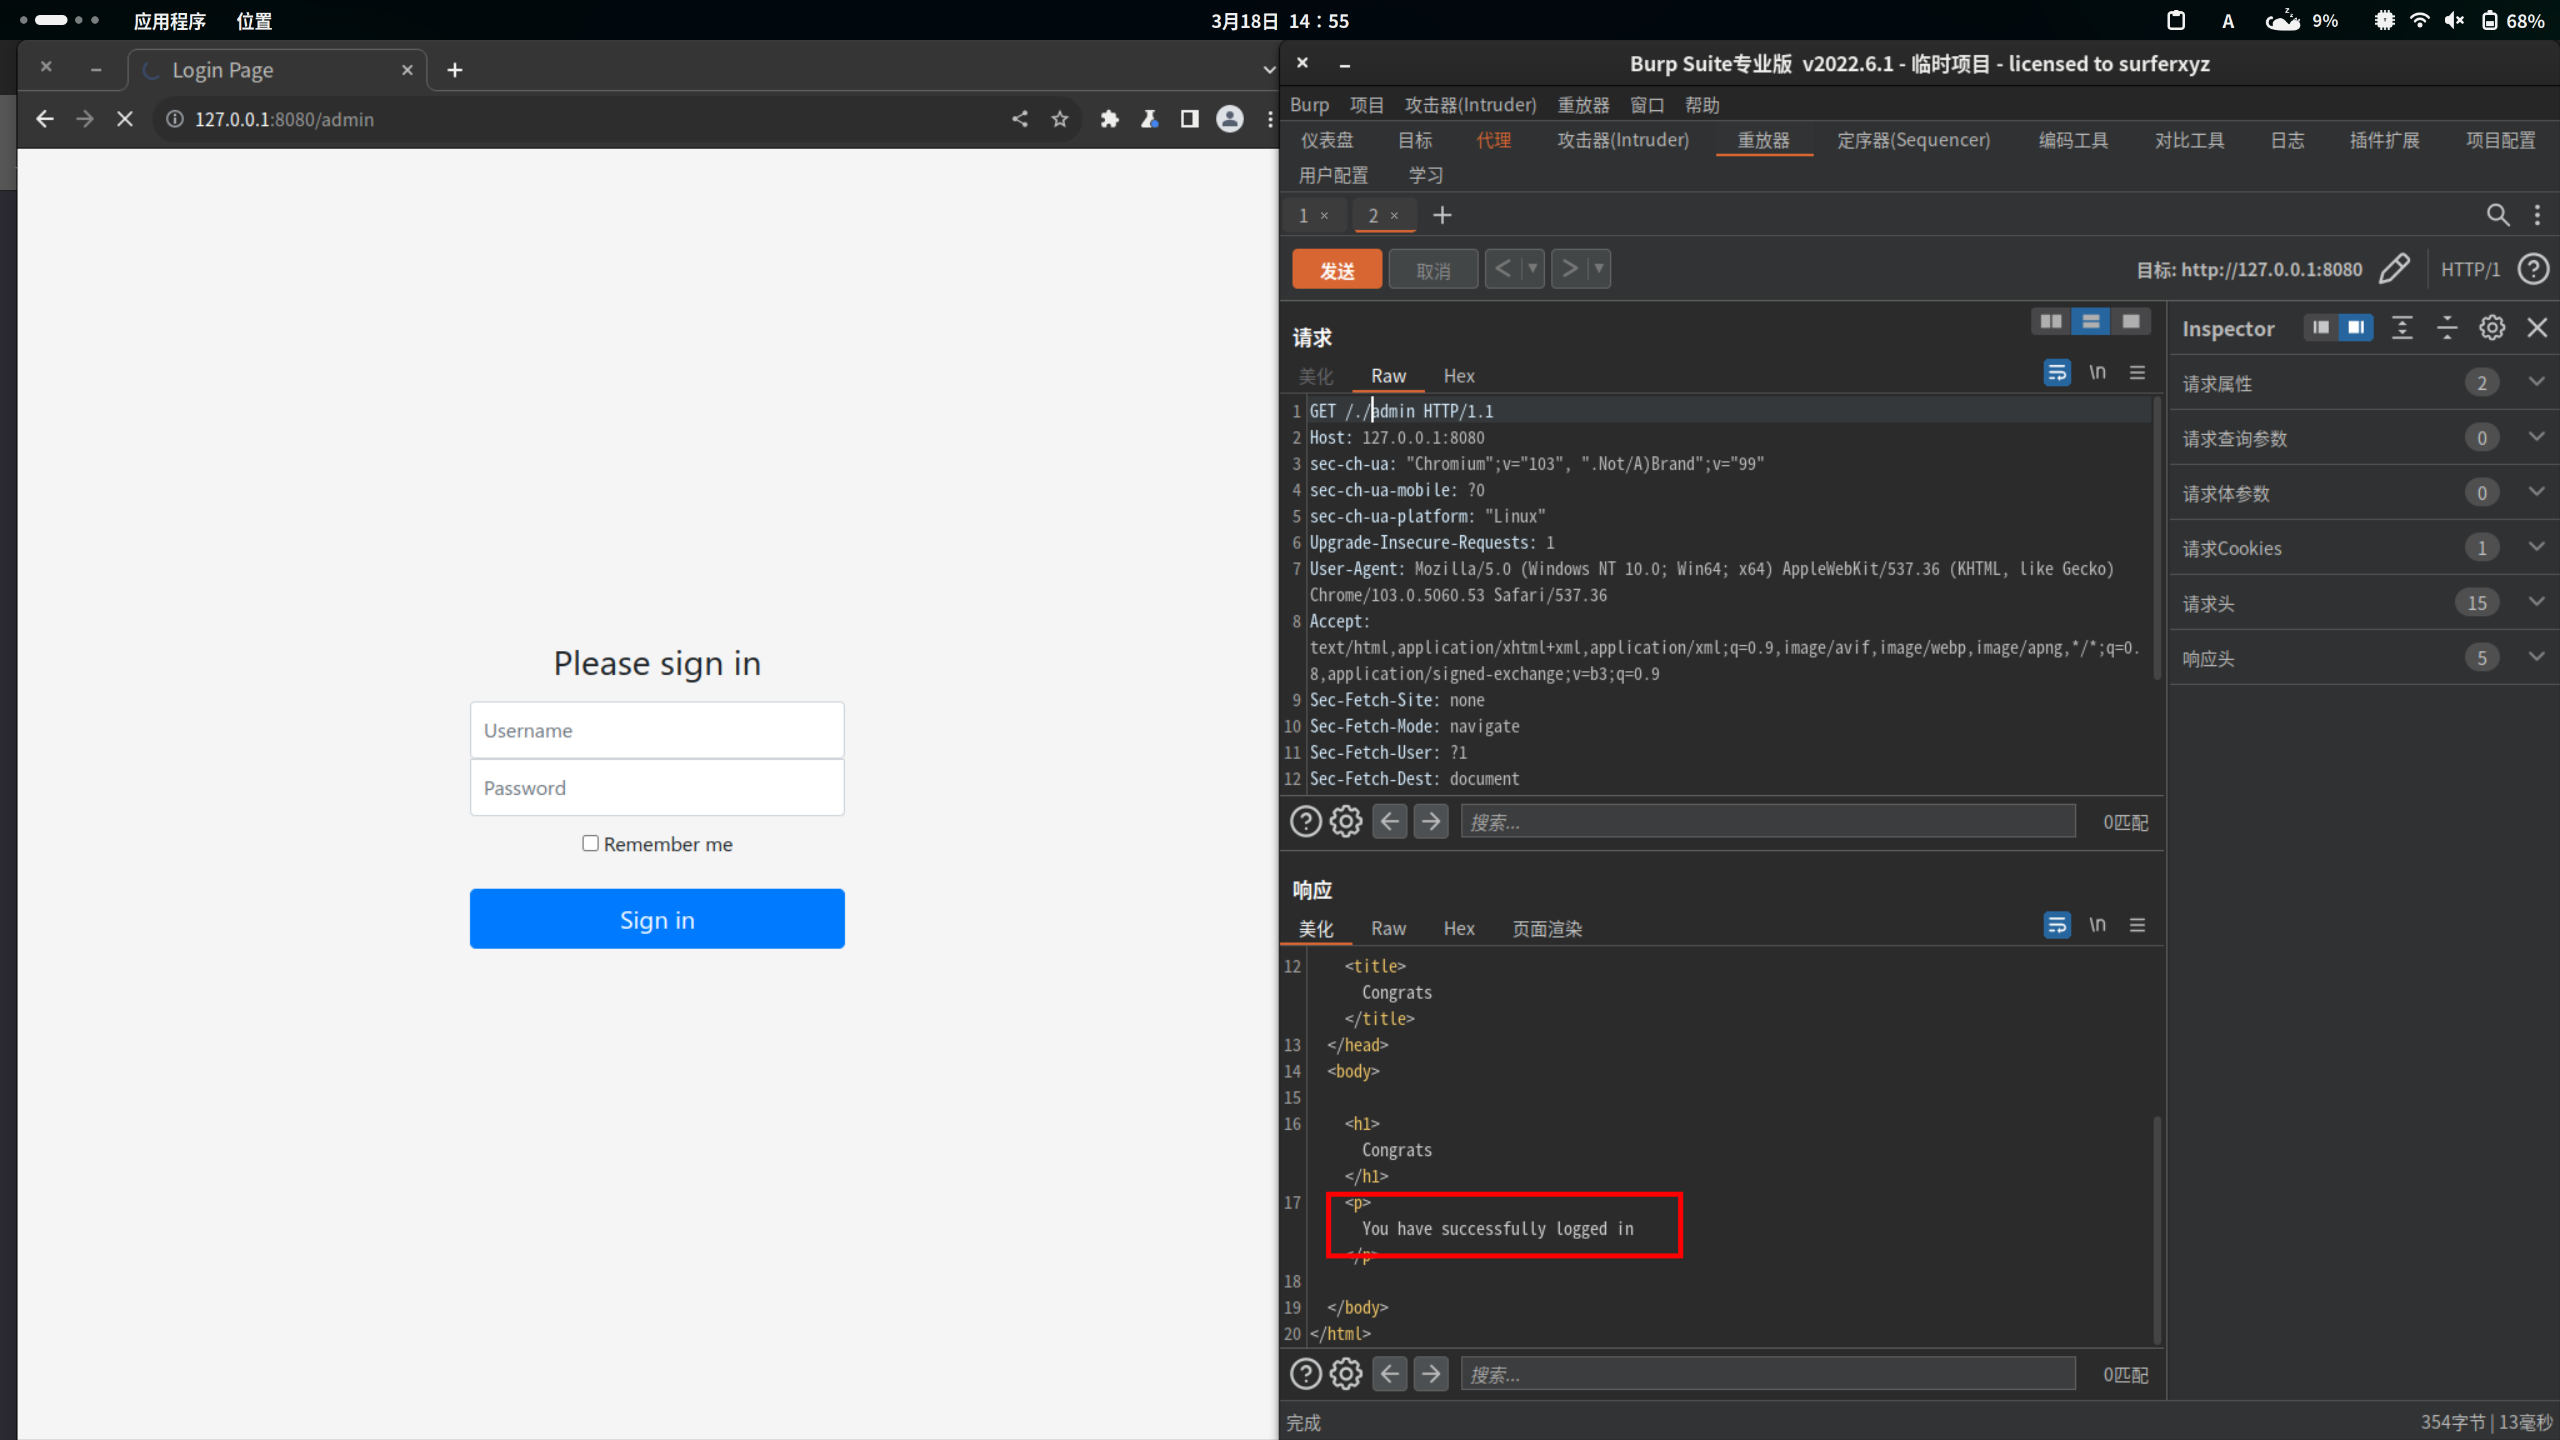Click the HTTP/1 protocol toggle
Image resolution: width=2560 pixels, height=1440 pixels.
point(2470,269)
